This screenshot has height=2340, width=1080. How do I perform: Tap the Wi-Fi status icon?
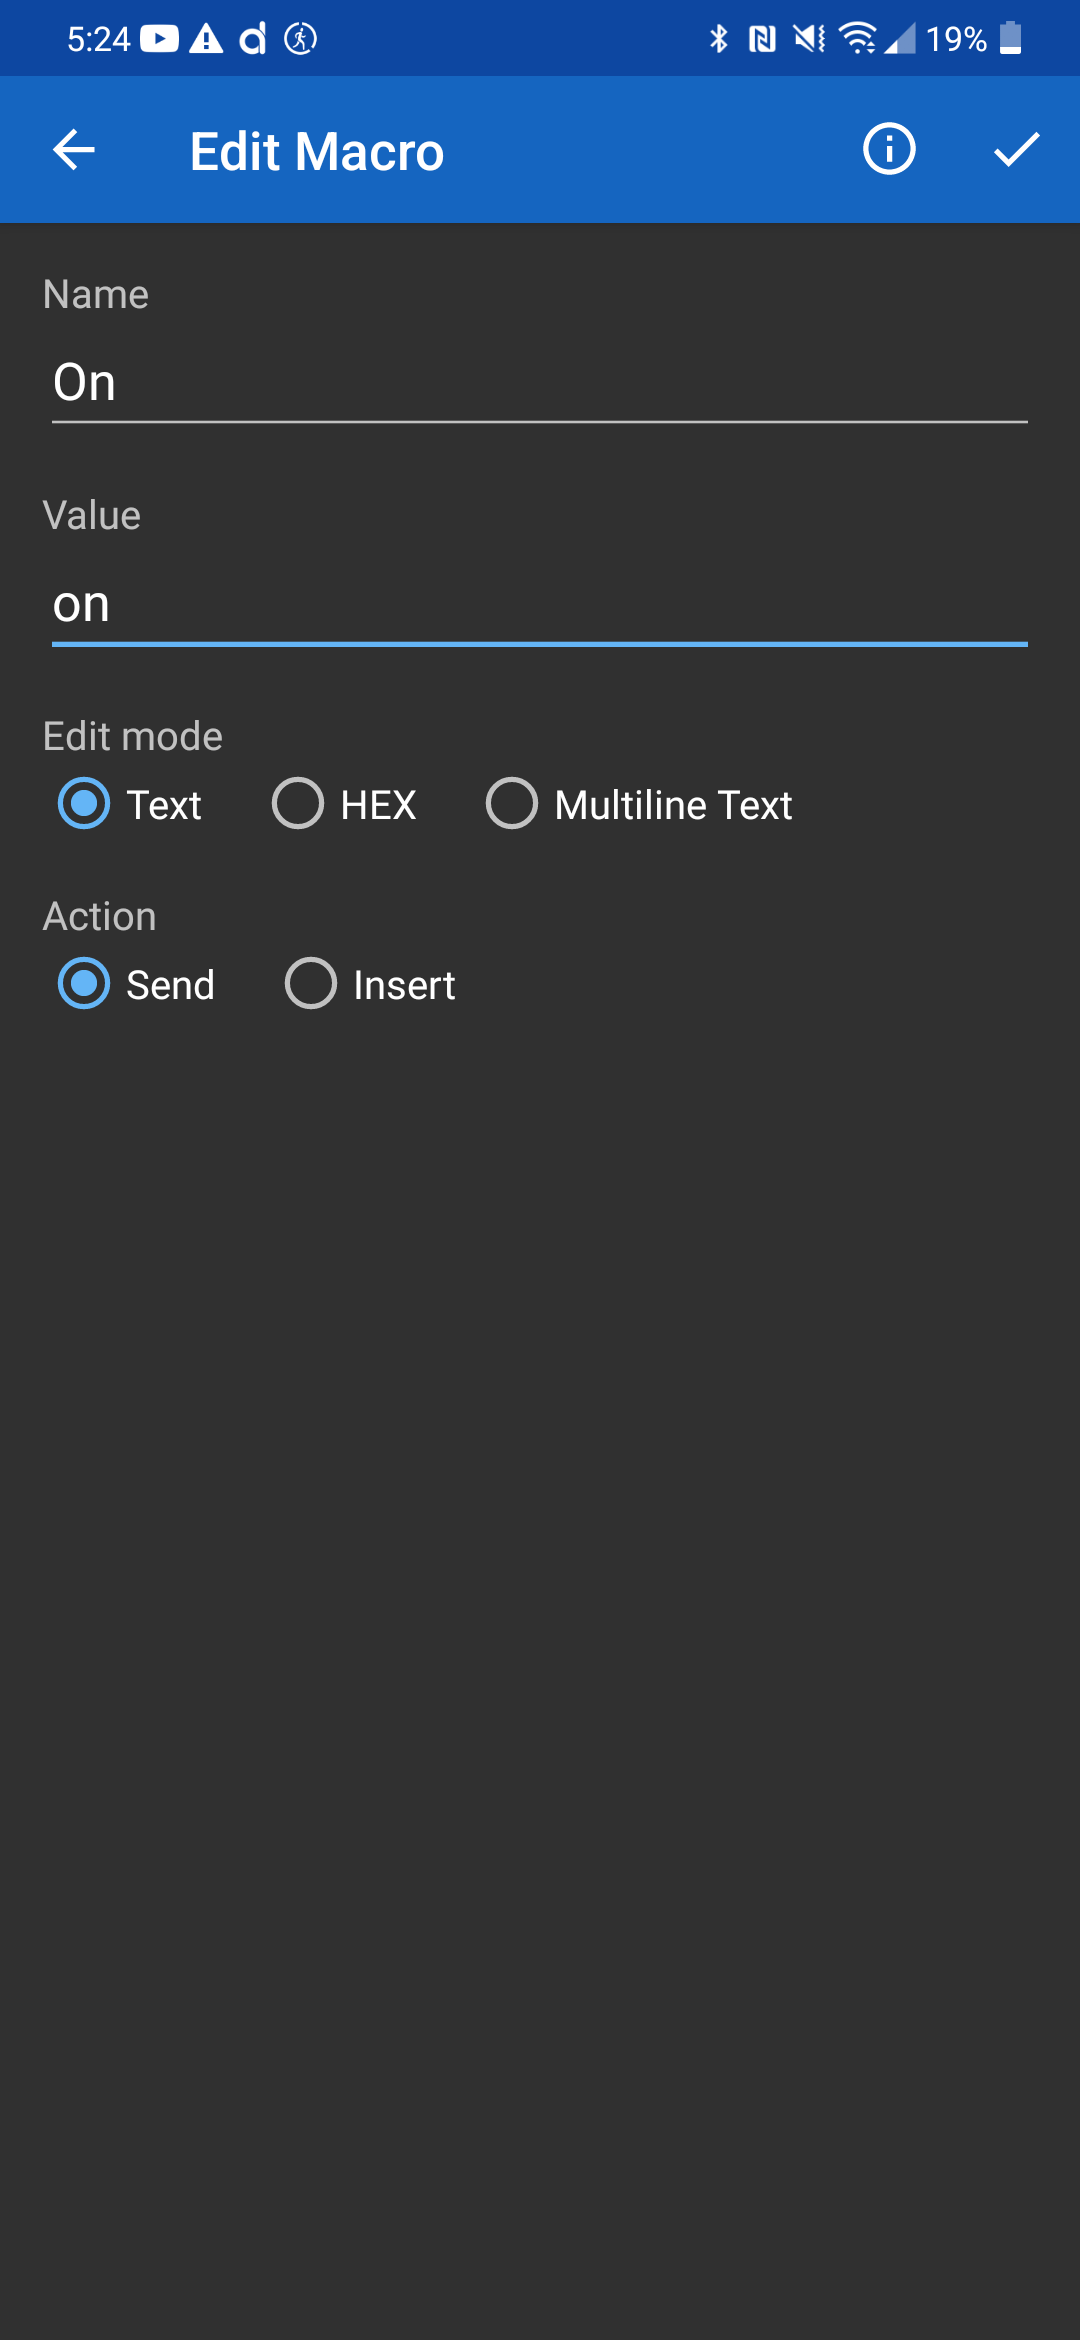[857, 39]
